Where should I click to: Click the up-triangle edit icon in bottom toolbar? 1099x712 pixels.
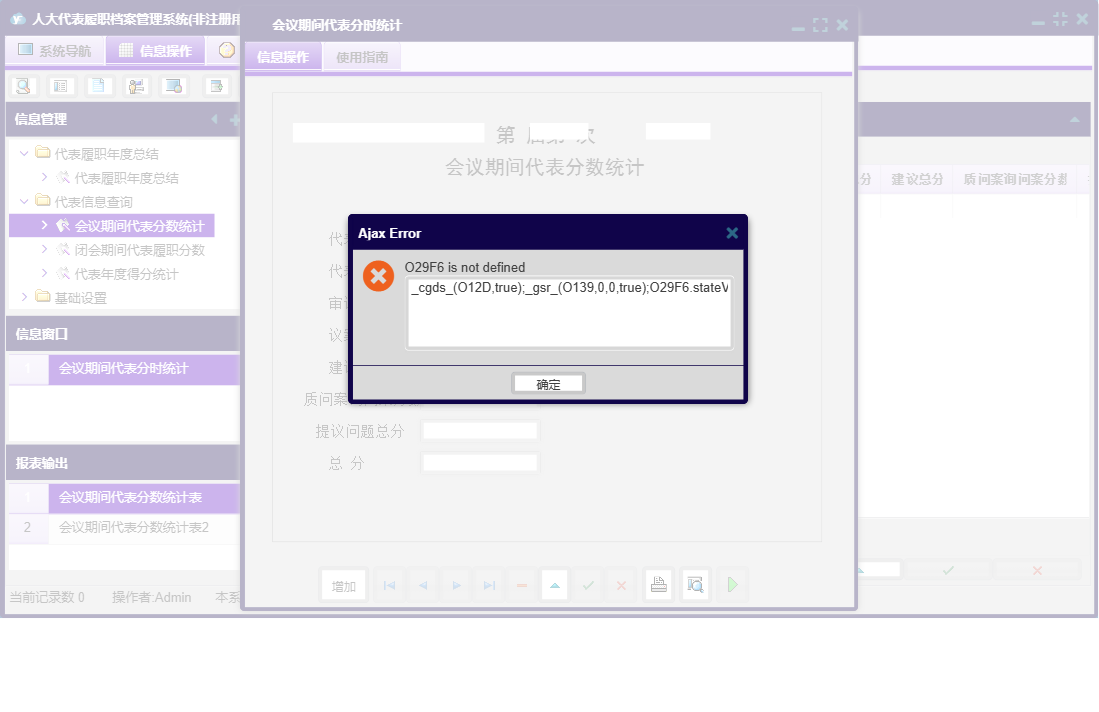[x=554, y=585]
